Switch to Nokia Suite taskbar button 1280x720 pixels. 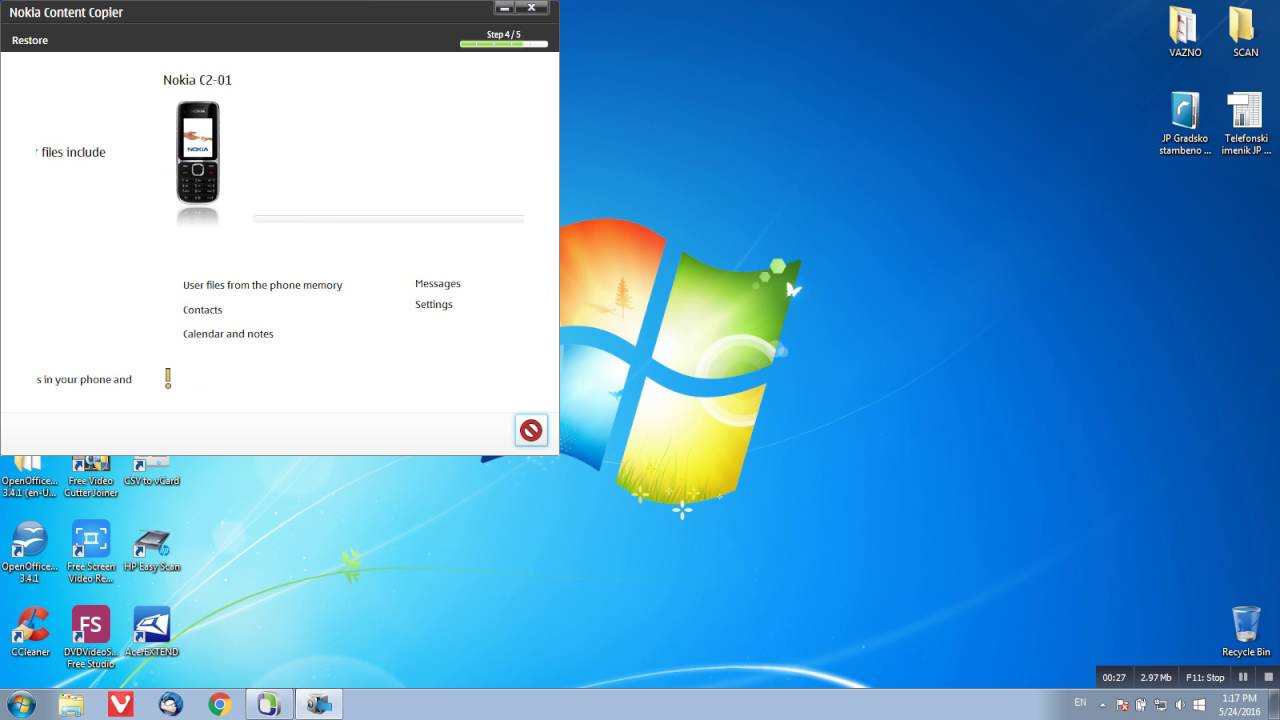[x=269, y=704]
